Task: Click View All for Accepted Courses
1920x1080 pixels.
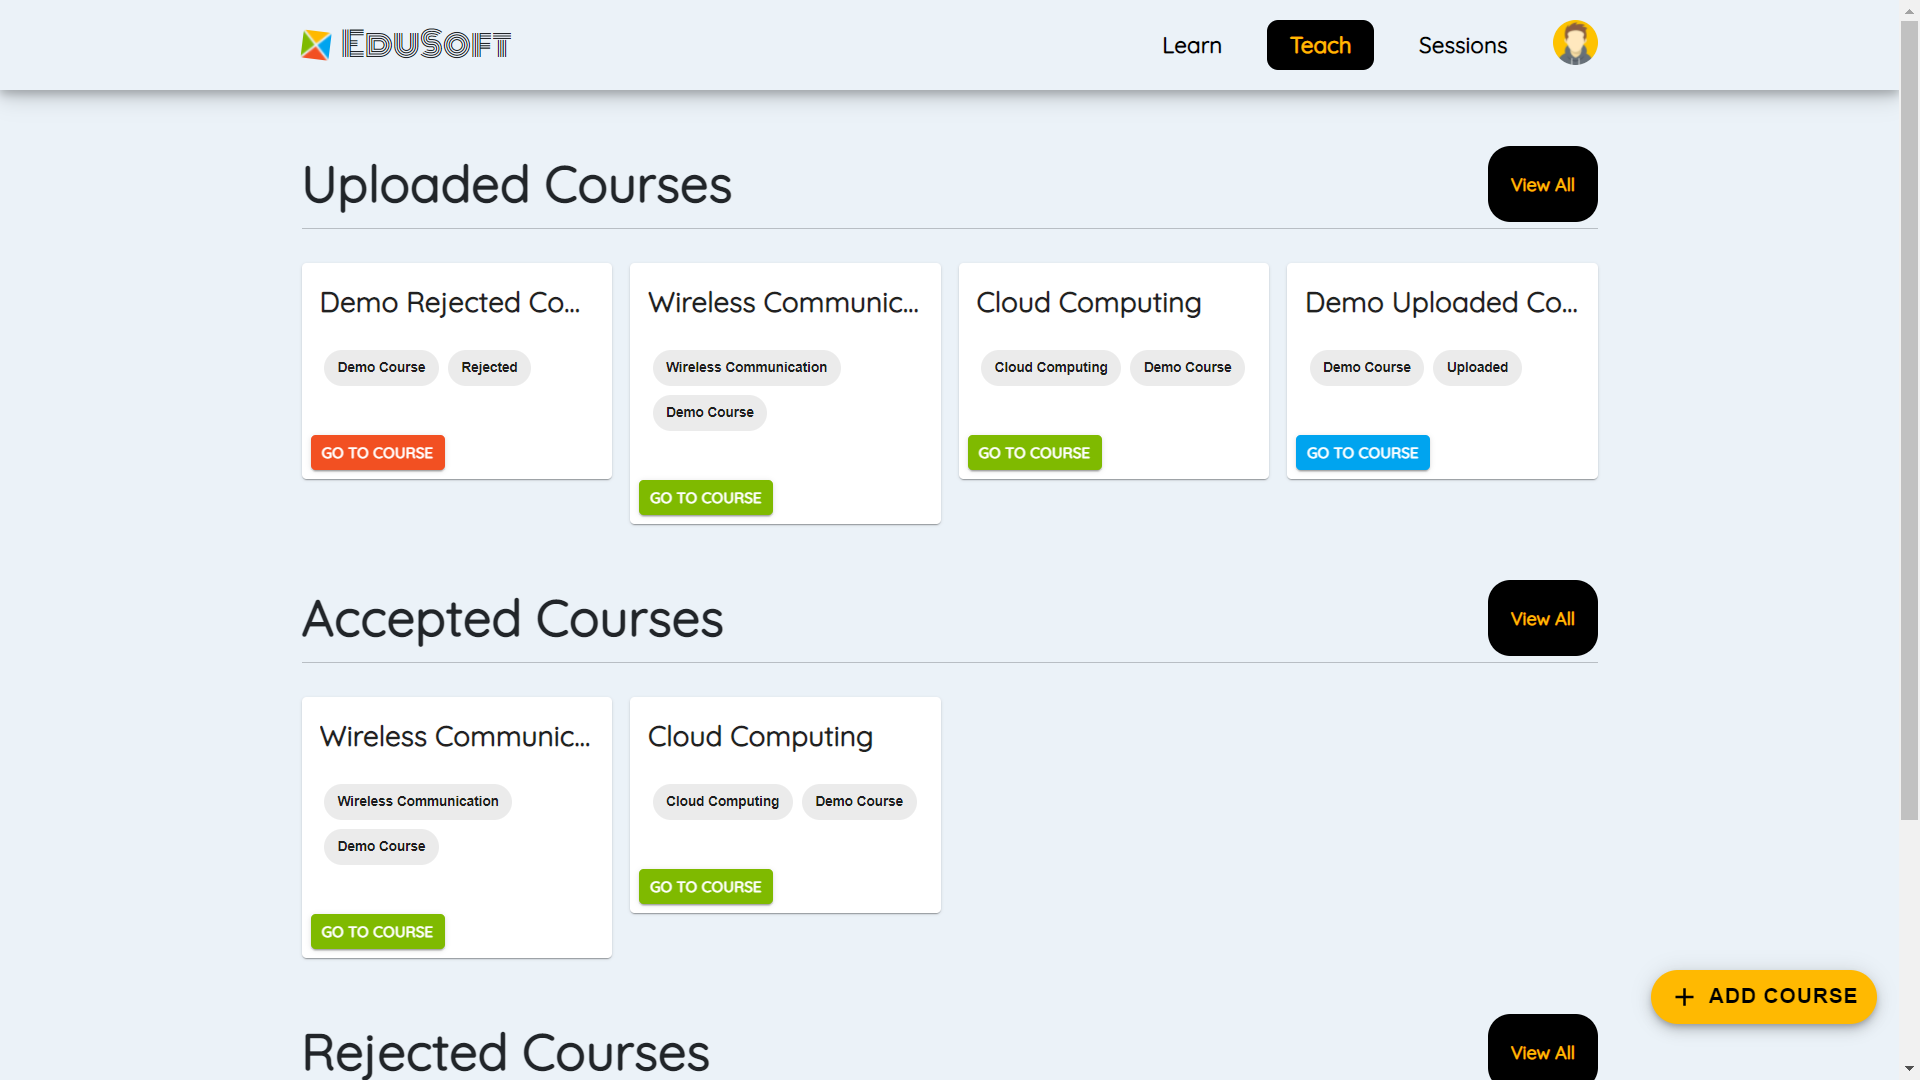Action: pos(1542,618)
